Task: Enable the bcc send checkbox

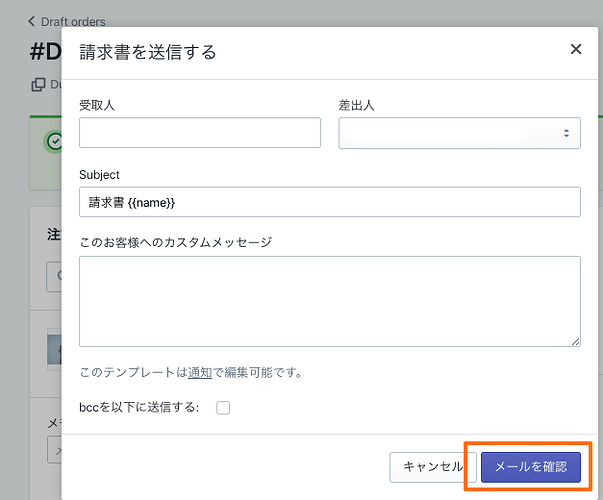Action: point(223,407)
